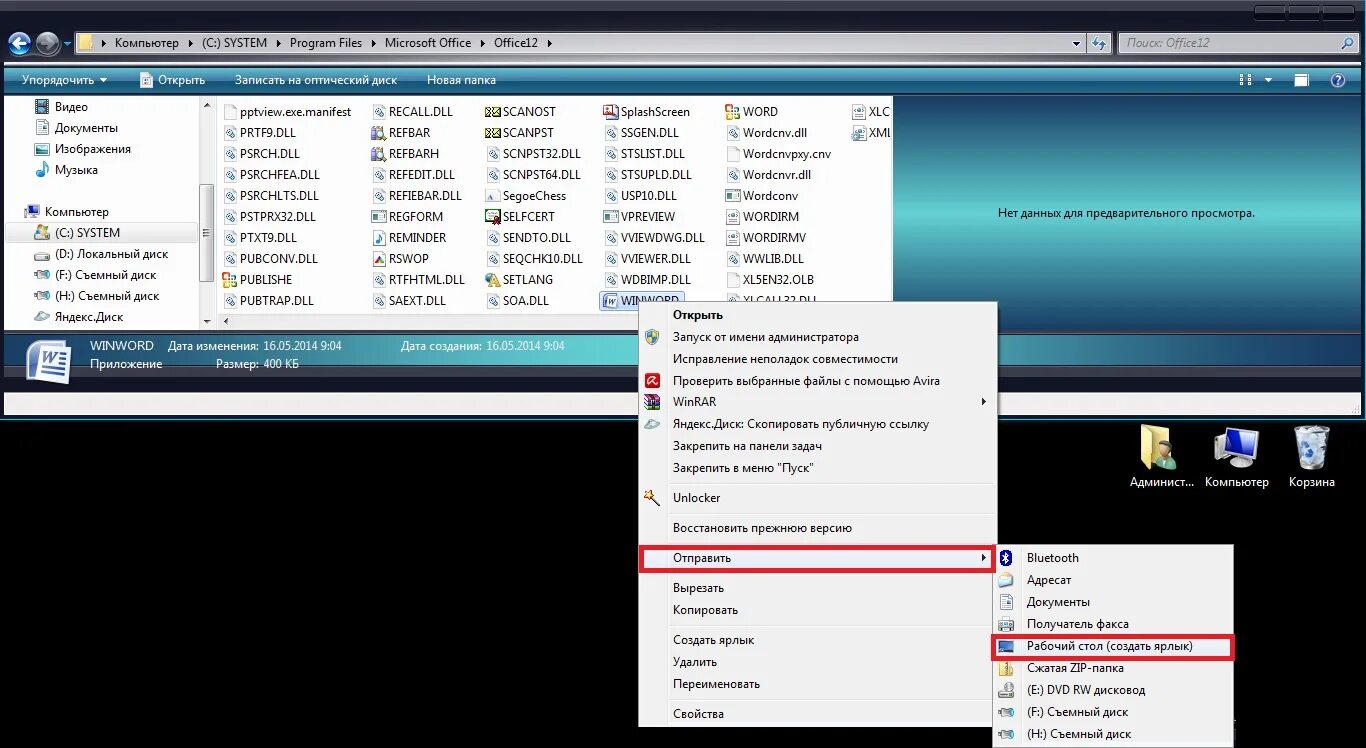Select the RSWOP file icon
The height and width of the screenshot is (748, 1366).
pos(378,259)
